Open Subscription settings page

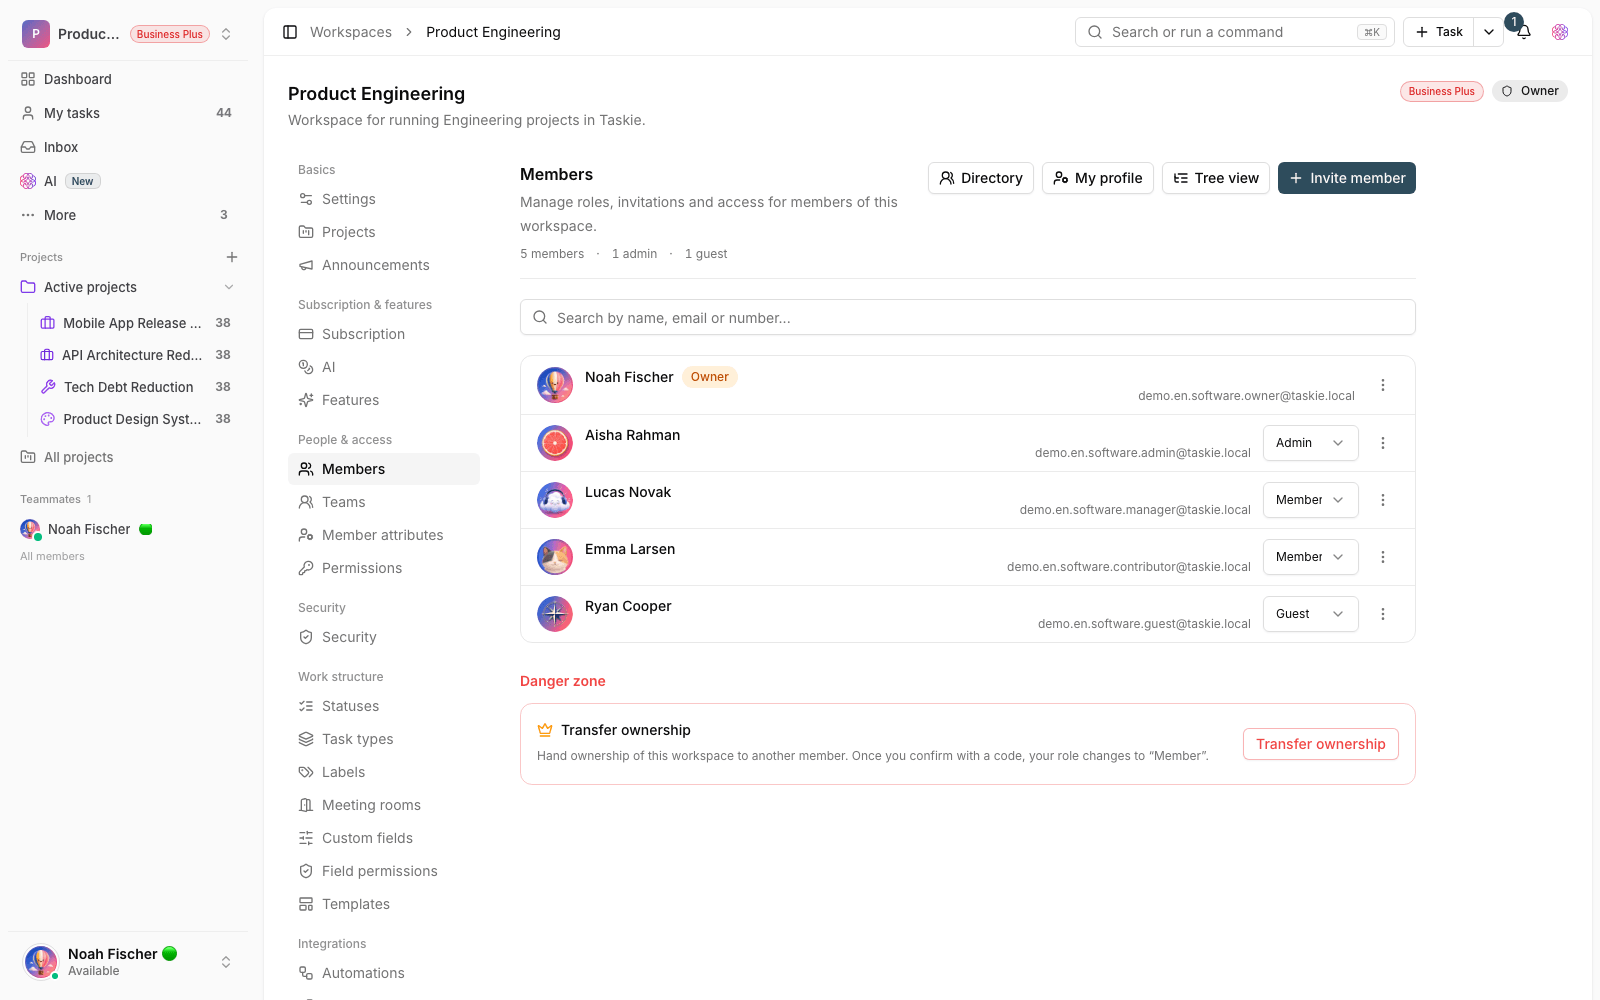(384, 334)
